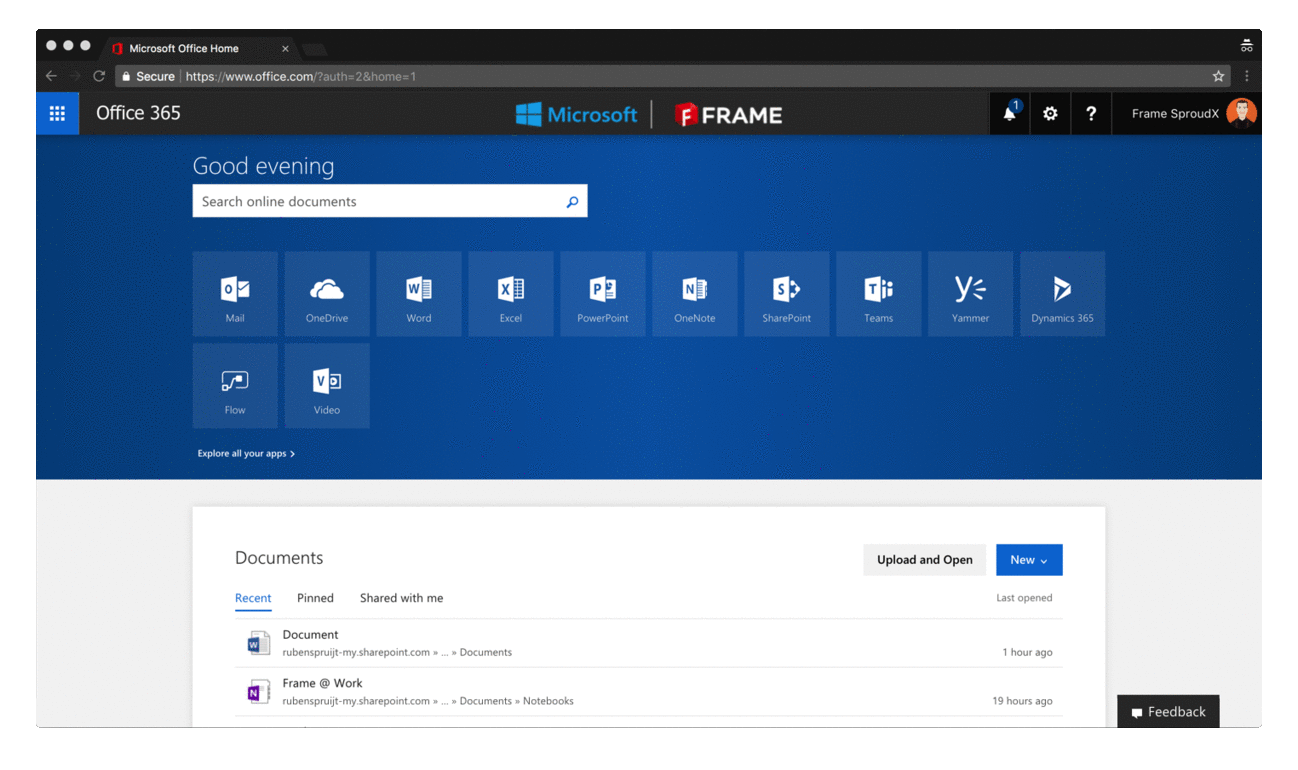Click the browser address bar URL
This screenshot has width=1298, height=770.
tap(301, 76)
